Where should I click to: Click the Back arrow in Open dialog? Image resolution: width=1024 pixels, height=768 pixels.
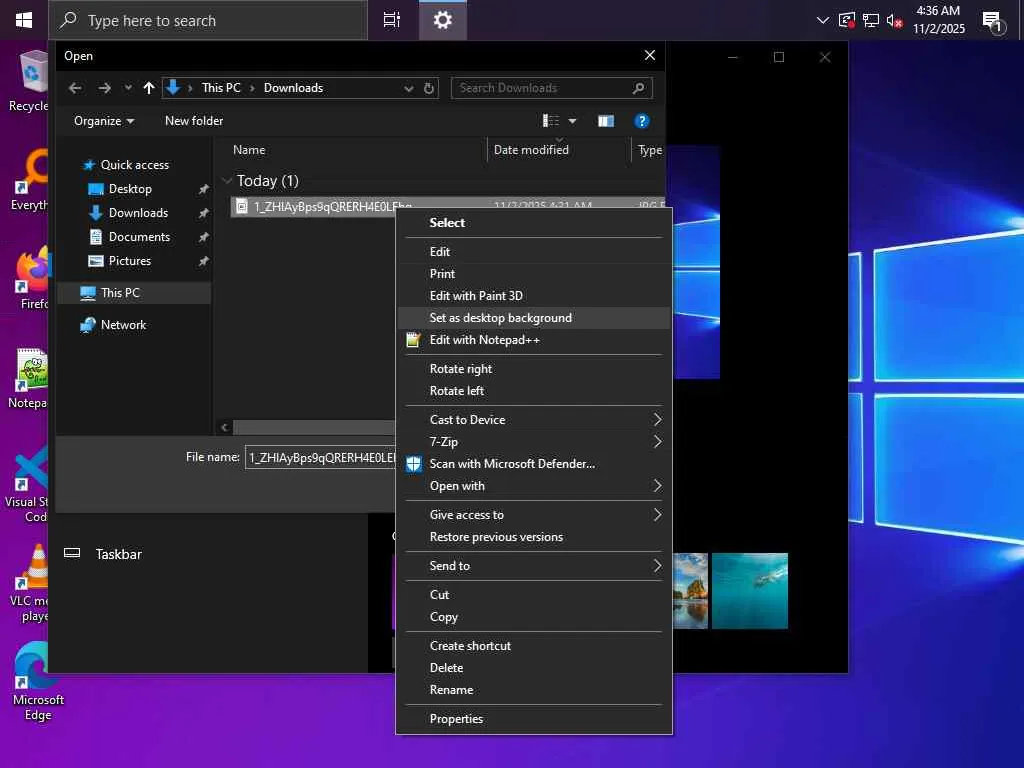point(75,88)
